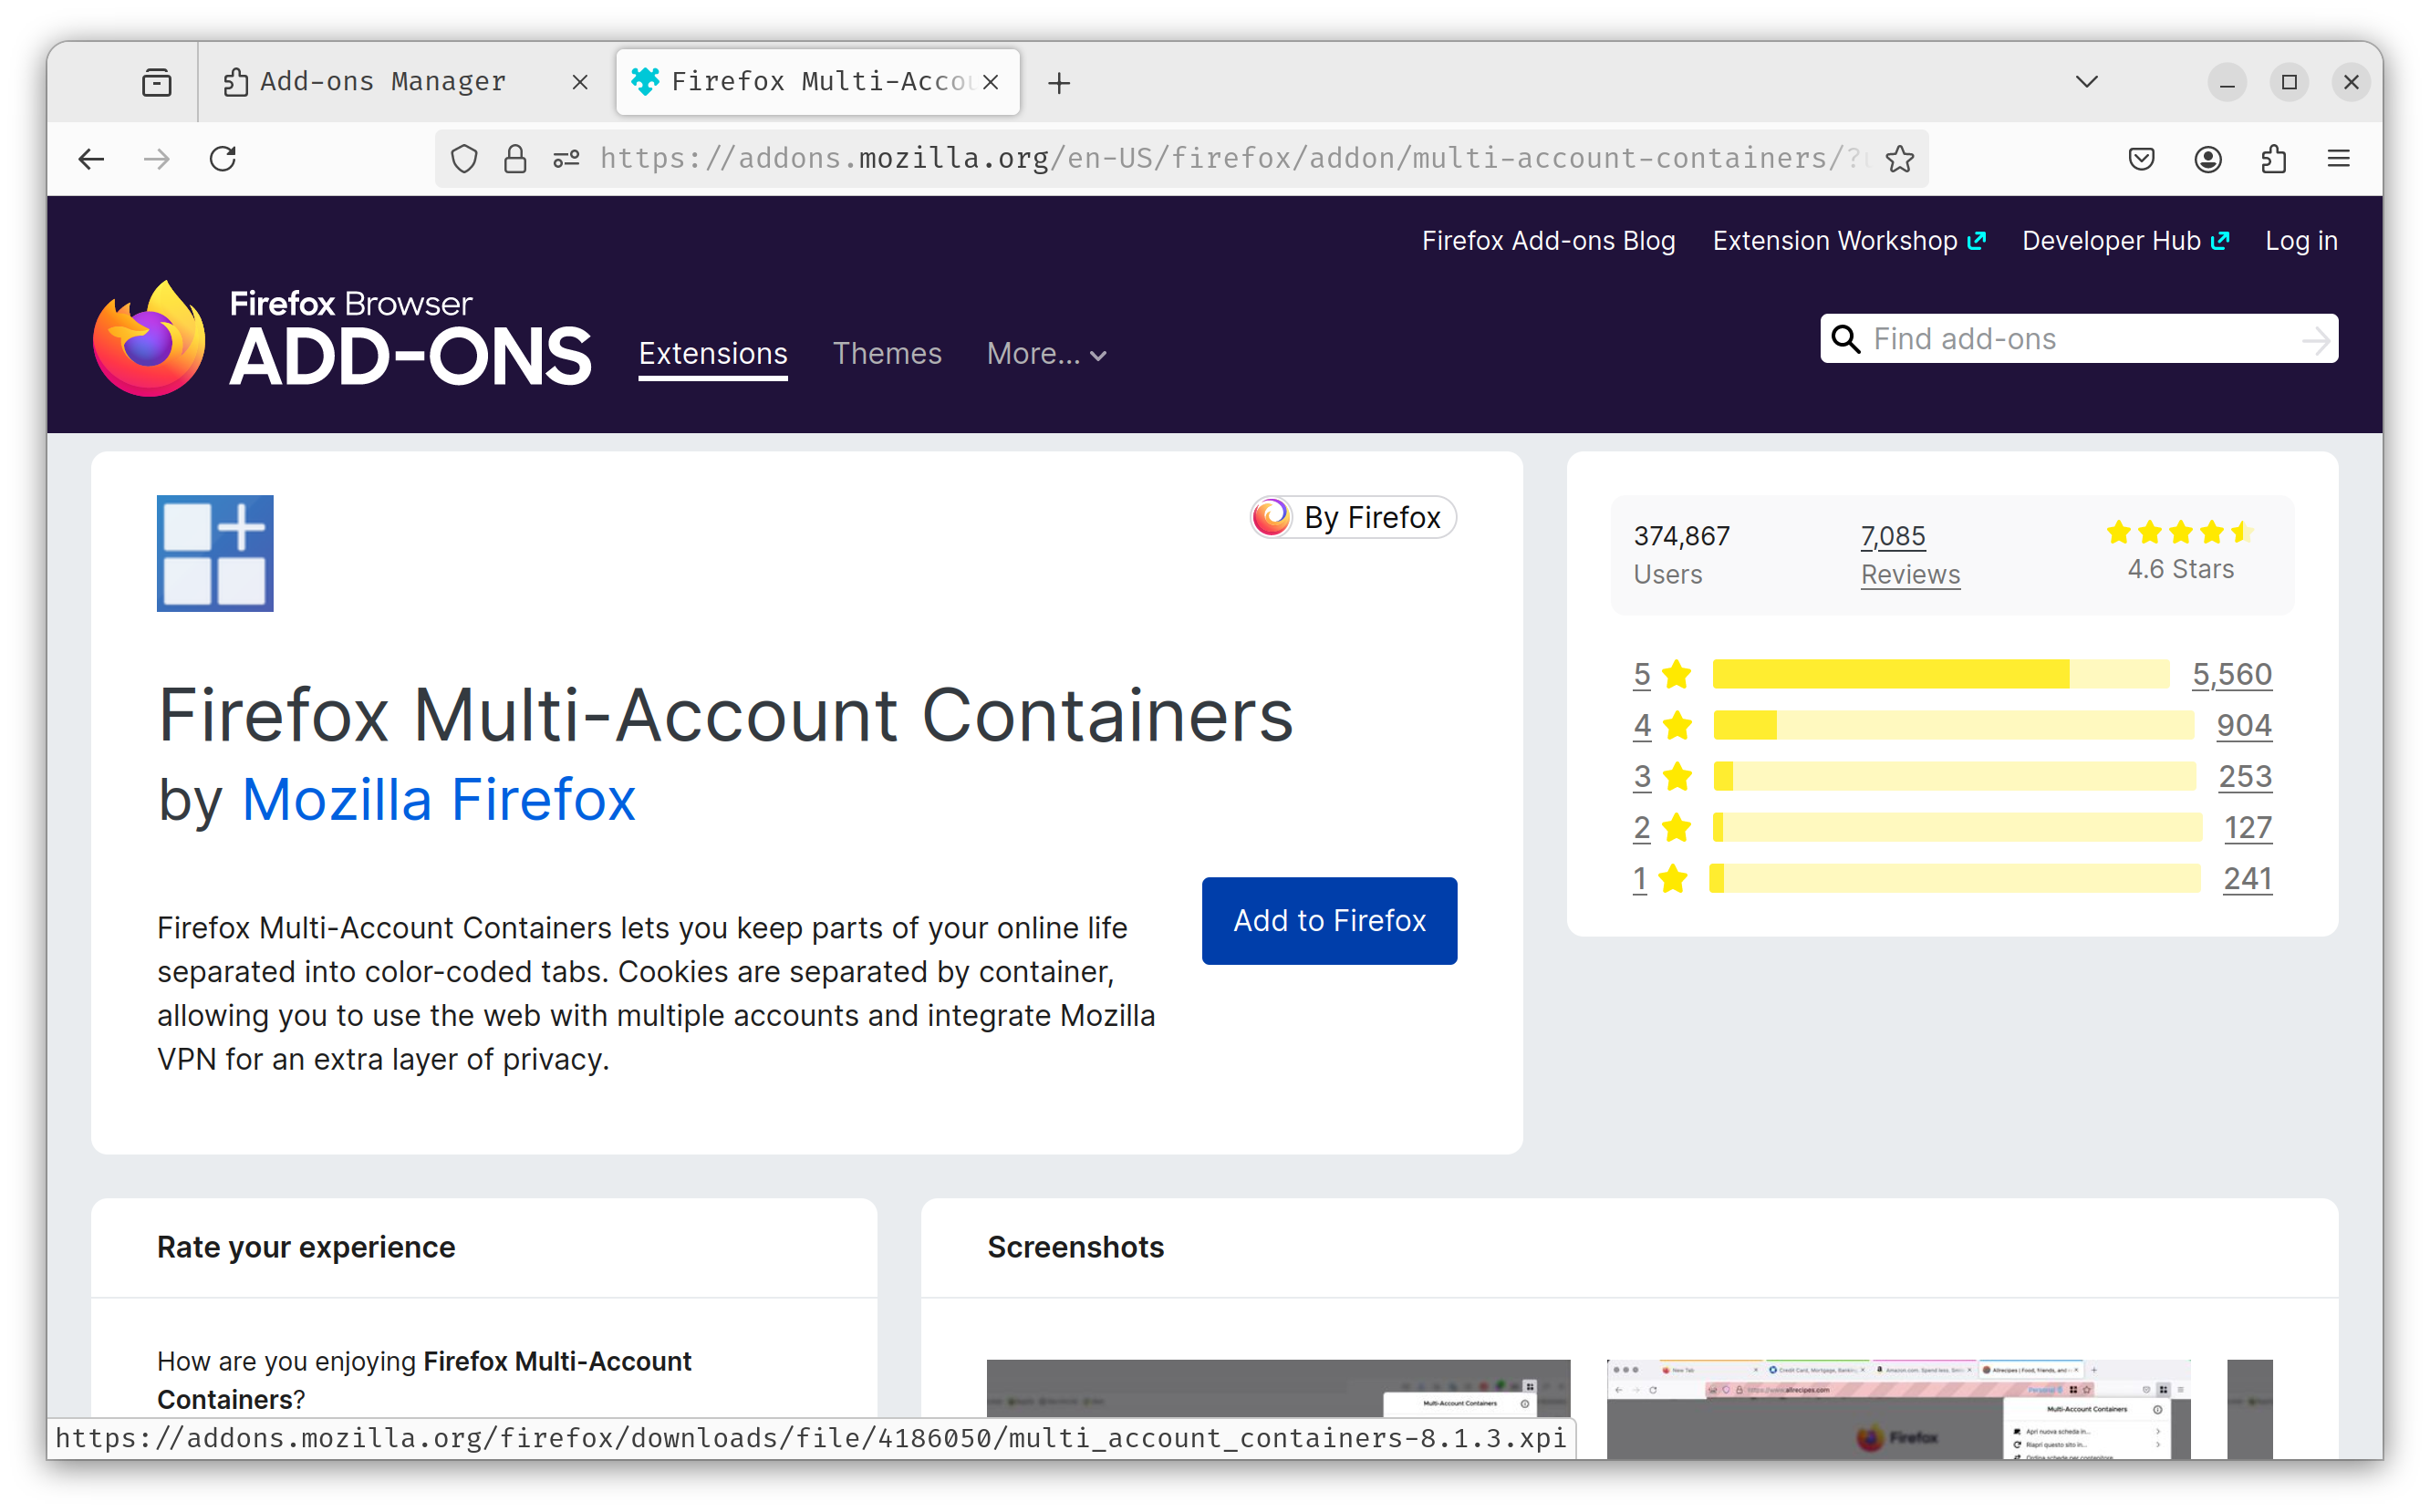
Task: Click the forward navigation arrow
Action: (157, 159)
